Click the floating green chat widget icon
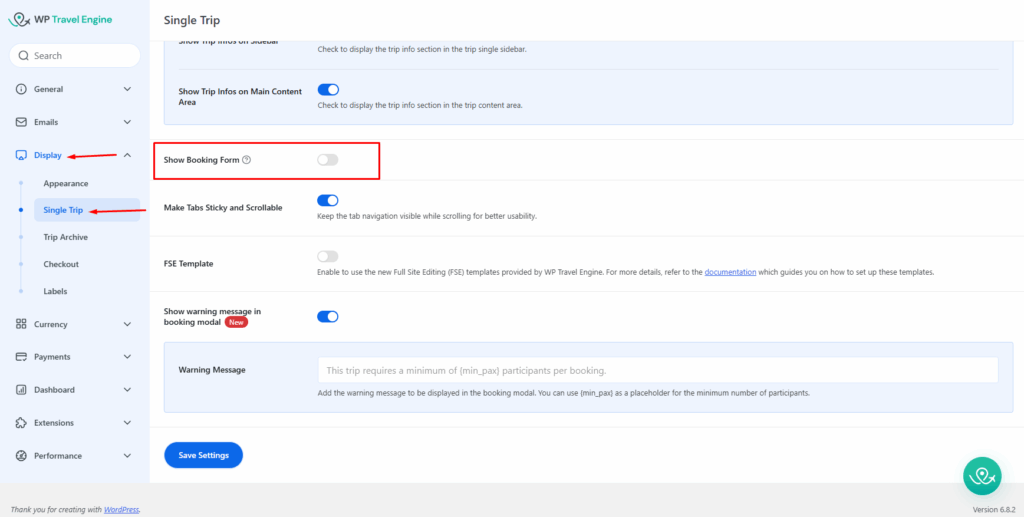 pyautogui.click(x=982, y=476)
